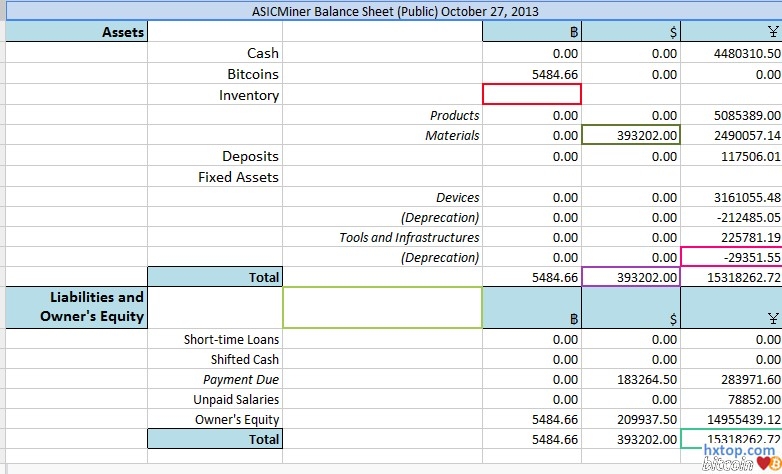The height and width of the screenshot is (474, 782).
Task: Select the Short-time Loans label cell
Action: (231, 340)
